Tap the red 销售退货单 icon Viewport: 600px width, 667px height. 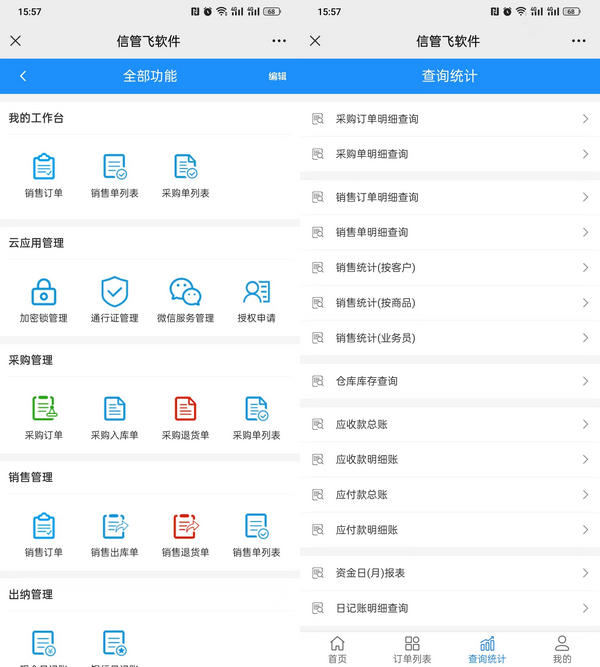coord(185,526)
